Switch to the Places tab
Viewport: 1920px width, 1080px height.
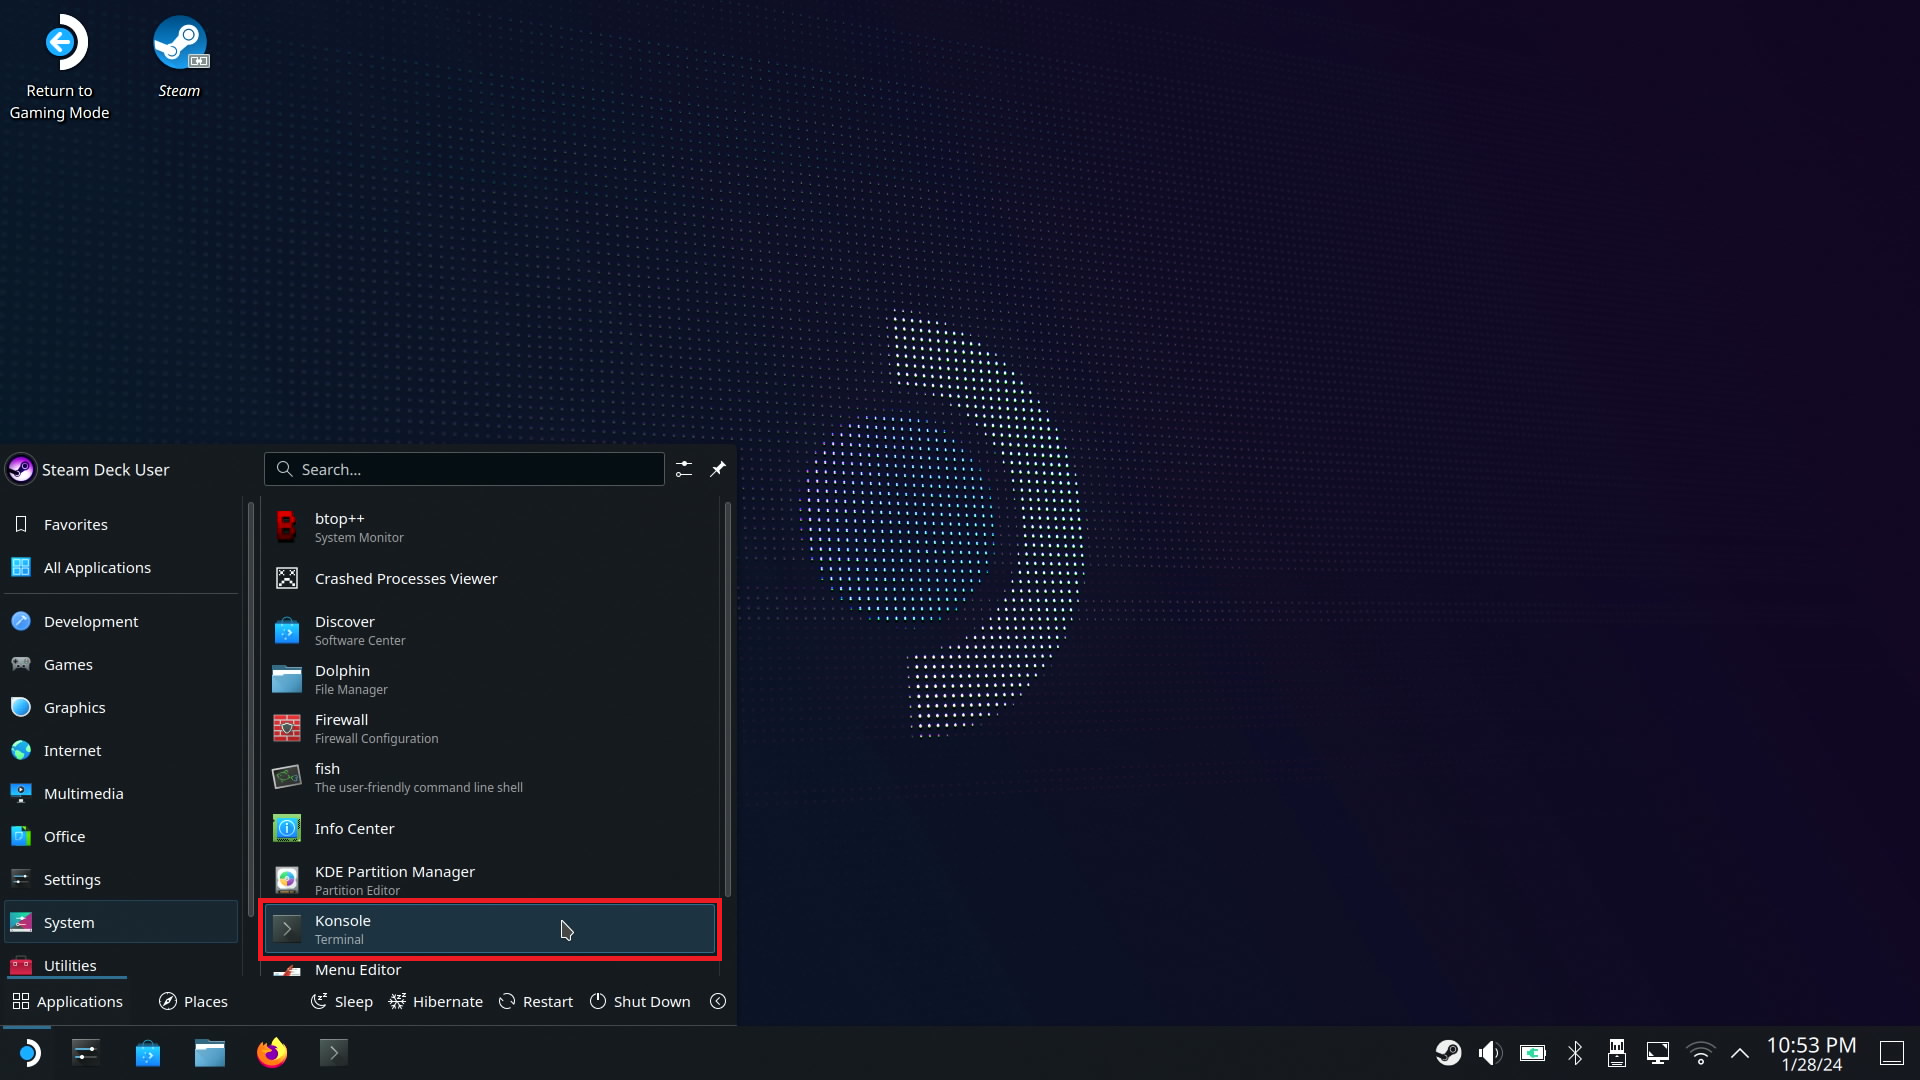[194, 1001]
